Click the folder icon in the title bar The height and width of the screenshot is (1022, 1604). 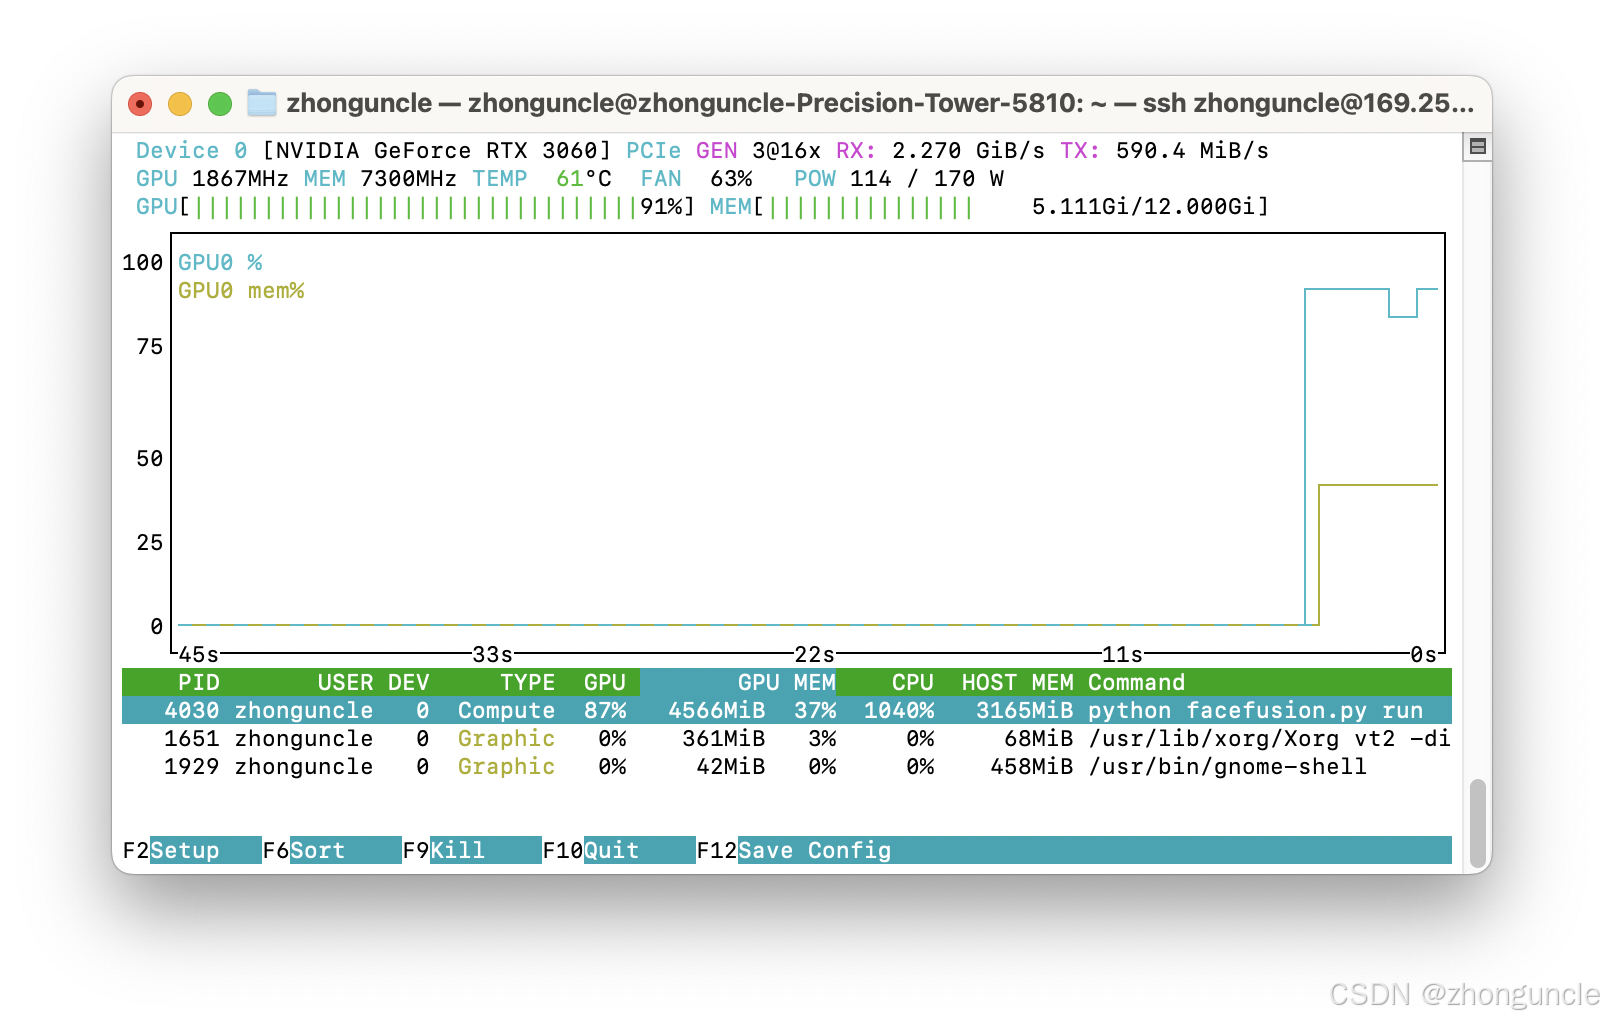(262, 102)
